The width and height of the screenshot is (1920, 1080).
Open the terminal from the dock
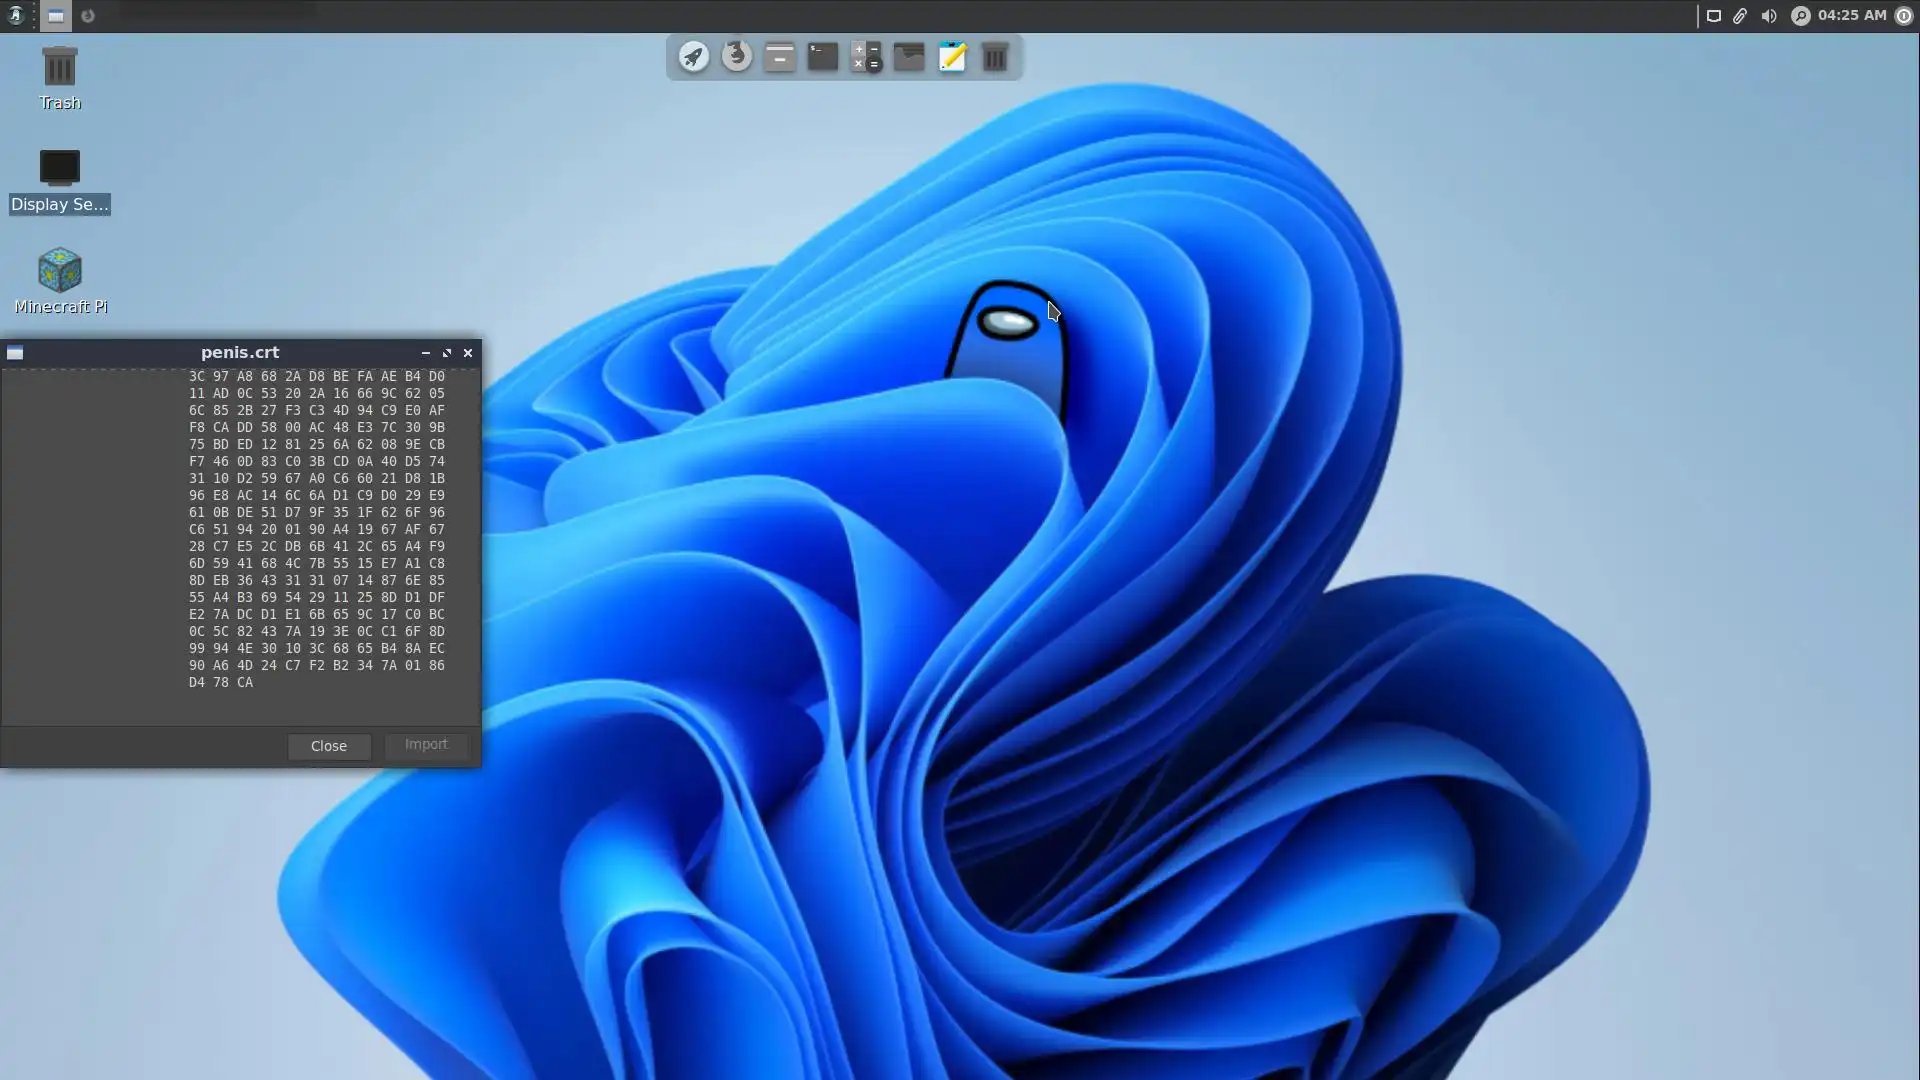823,57
